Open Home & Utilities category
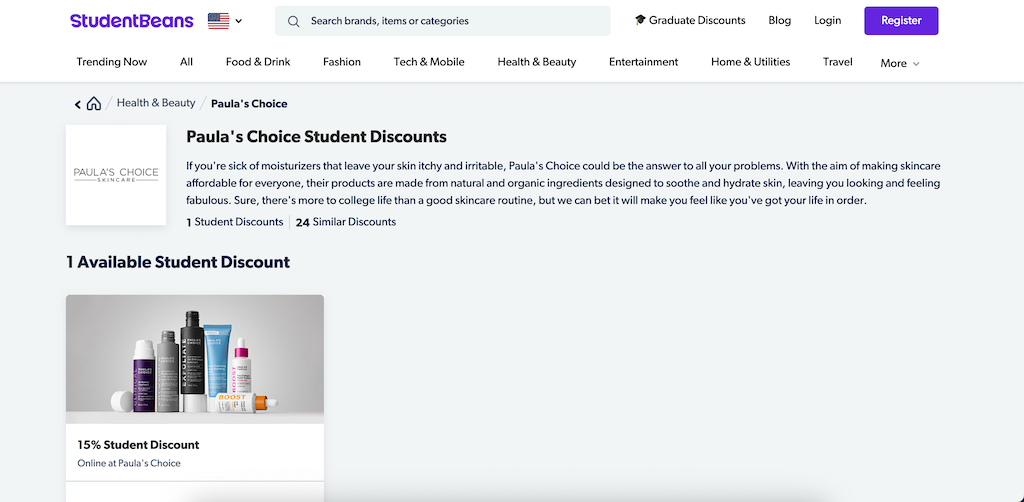 pos(750,62)
